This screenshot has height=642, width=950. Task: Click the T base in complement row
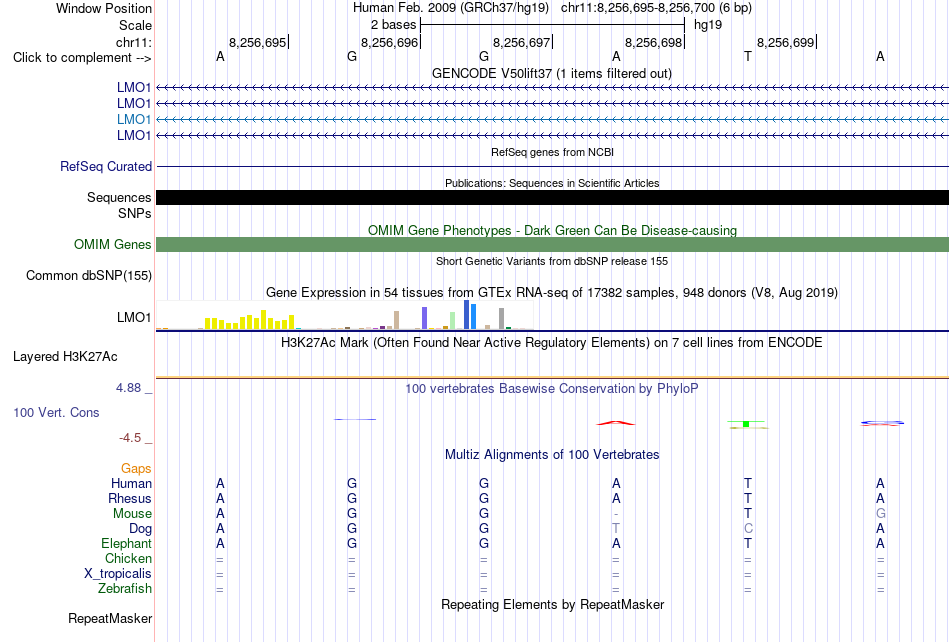[x=748, y=56]
